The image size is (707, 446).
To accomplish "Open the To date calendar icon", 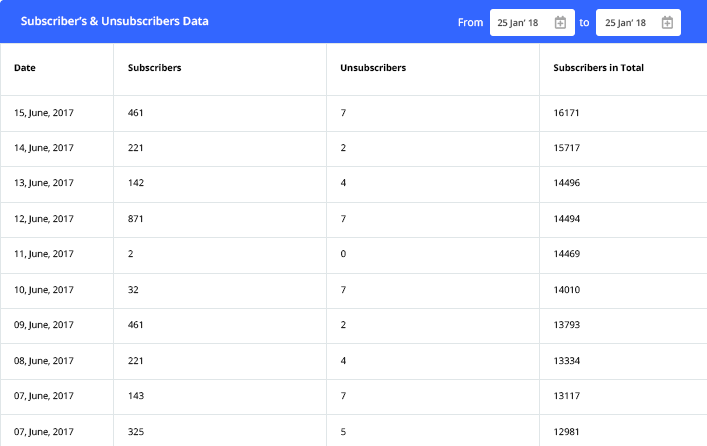I will pos(666,22).
